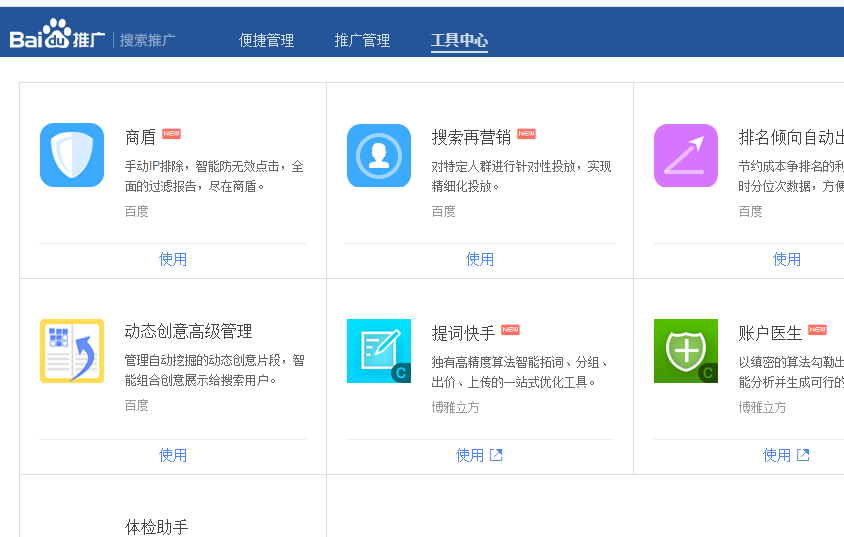Click the green 账户医生 shield icon
Image resolution: width=844 pixels, height=537 pixels.
tap(686, 351)
